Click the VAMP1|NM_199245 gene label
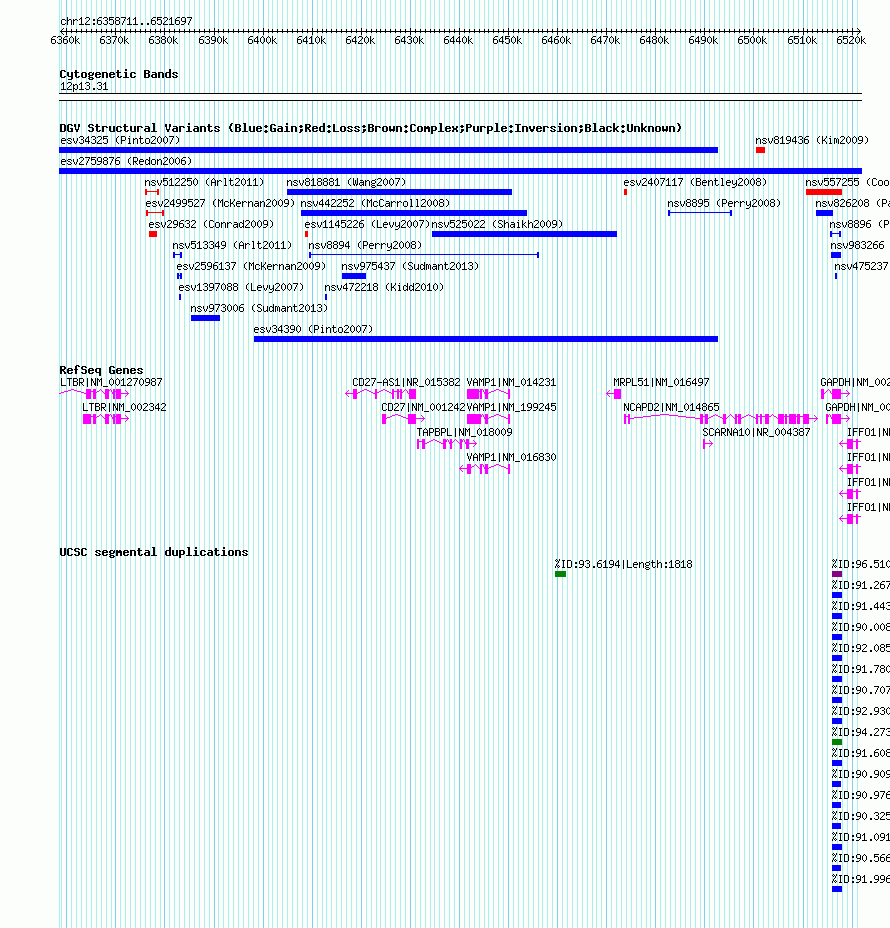Image resolution: width=890 pixels, height=928 pixels. pyautogui.click(x=511, y=407)
